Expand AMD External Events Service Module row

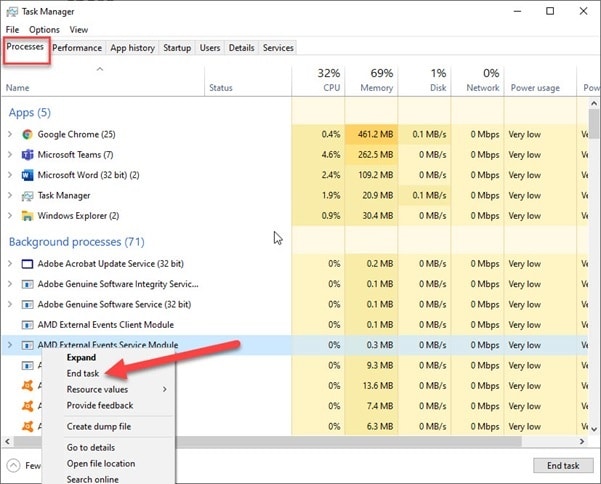coord(10,345)
